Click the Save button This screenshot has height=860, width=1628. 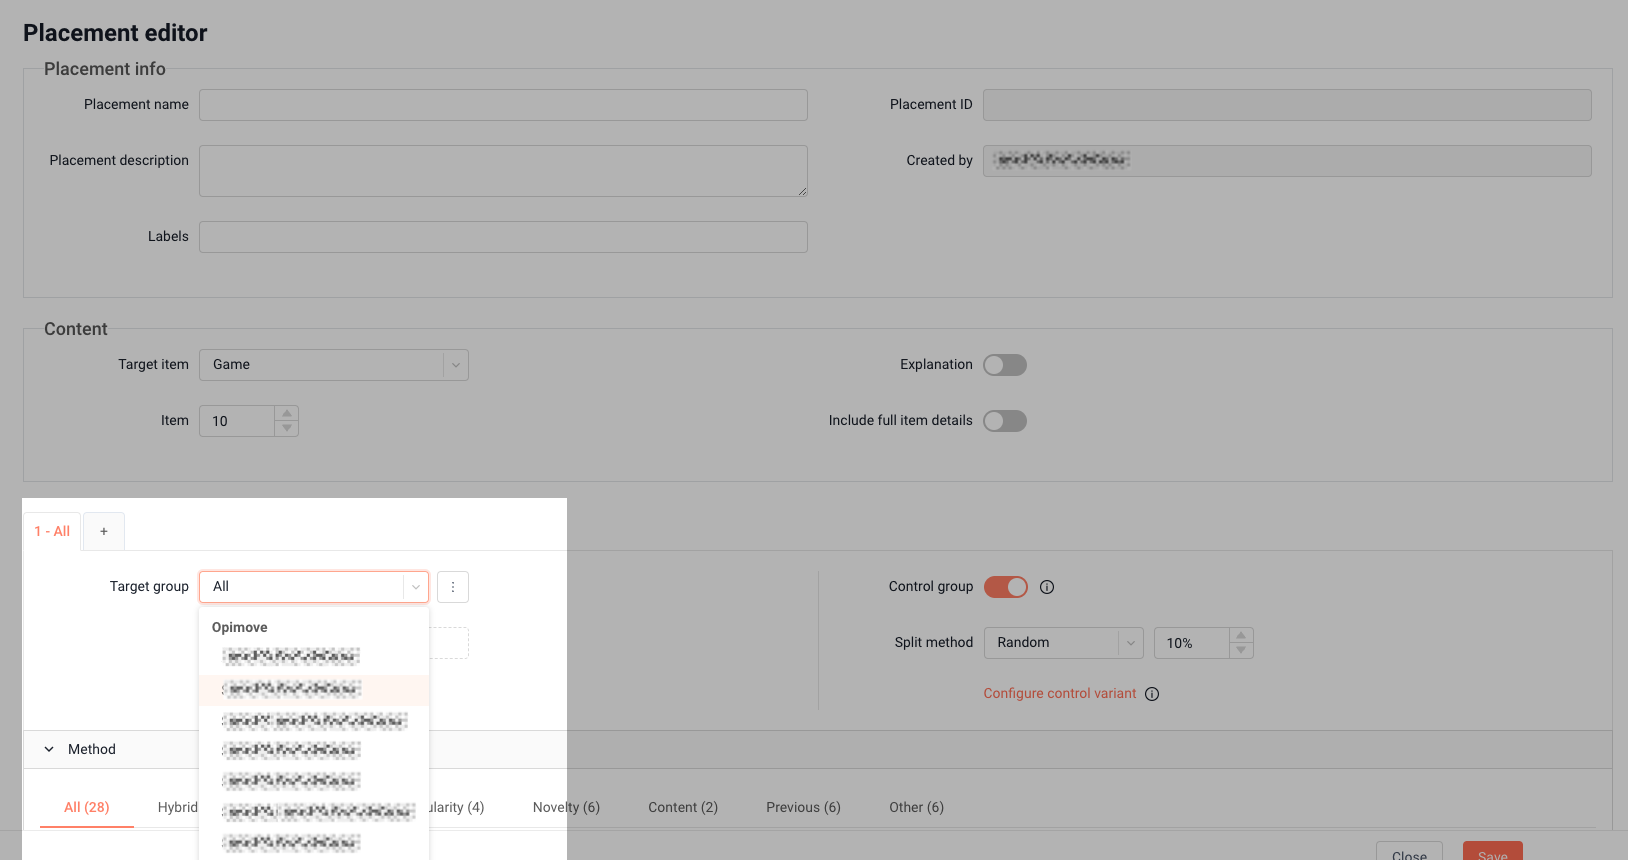pyautogui.click(x=1492, y=851)
